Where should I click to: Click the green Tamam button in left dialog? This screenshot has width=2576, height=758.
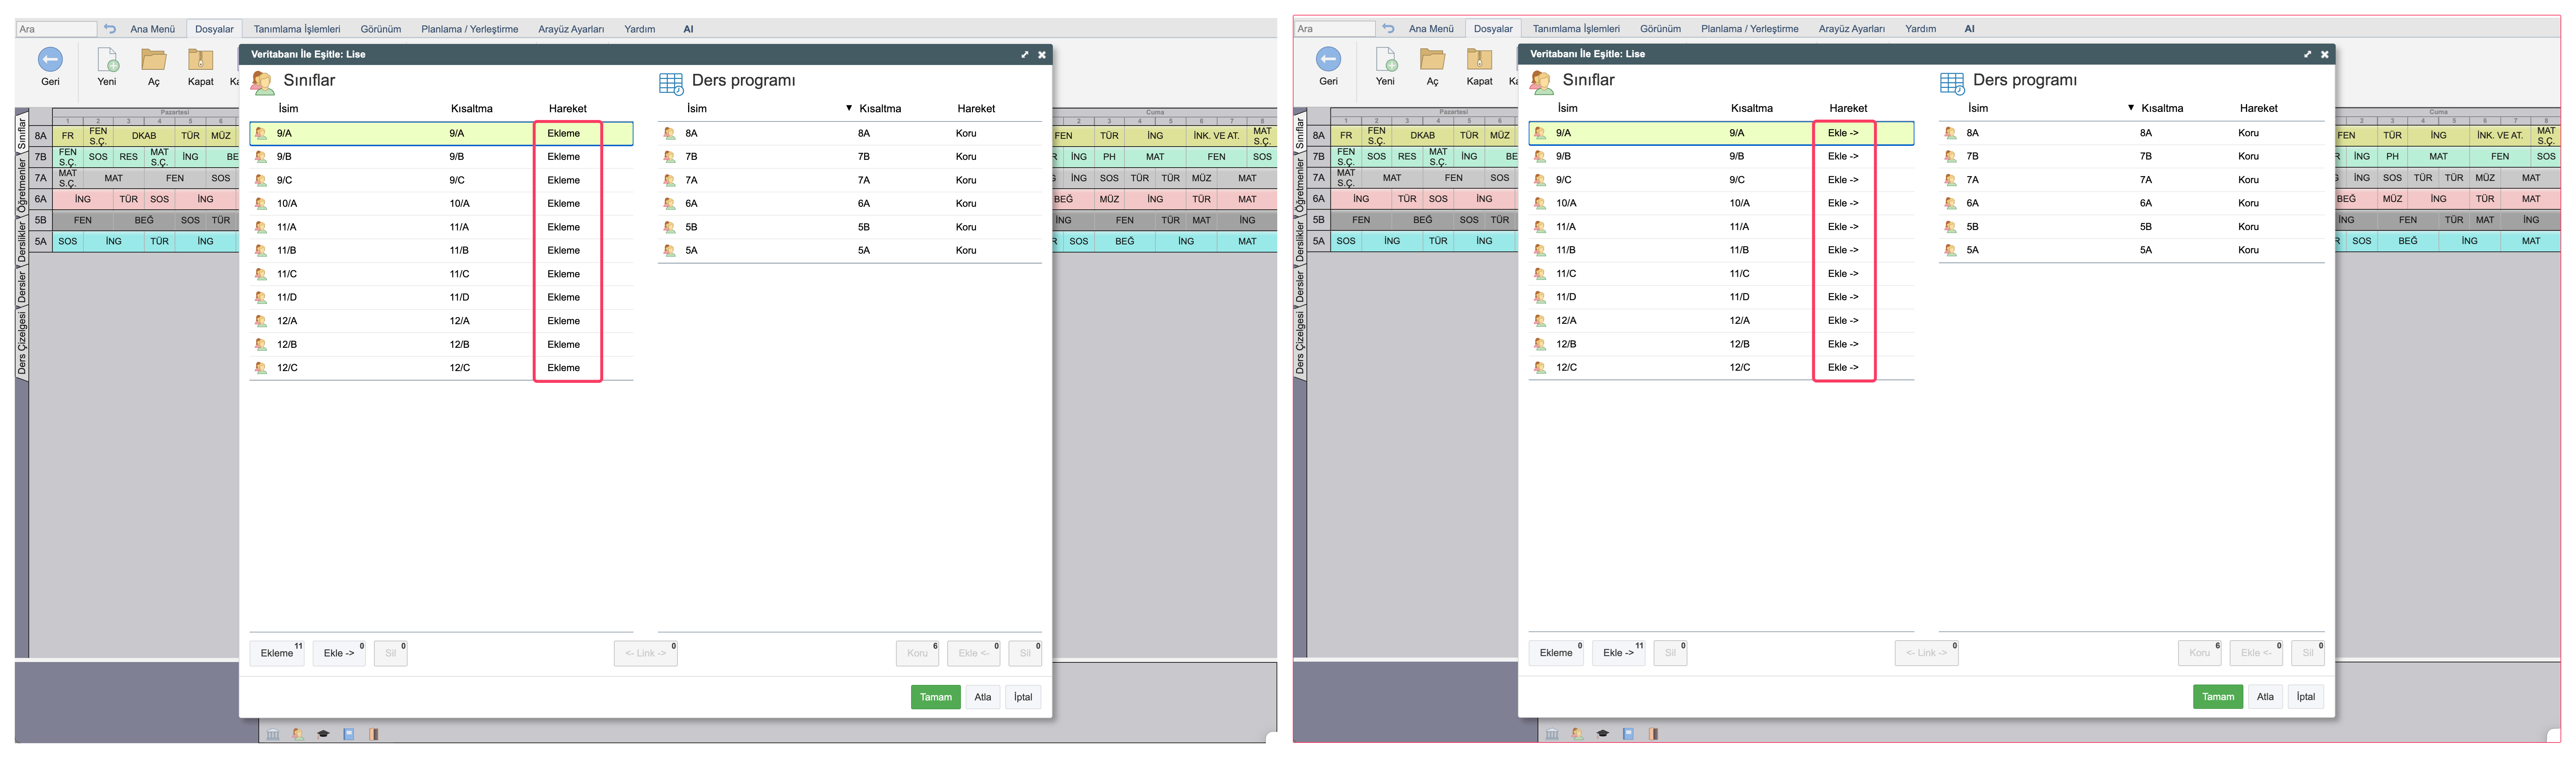(x=936, y=697)
